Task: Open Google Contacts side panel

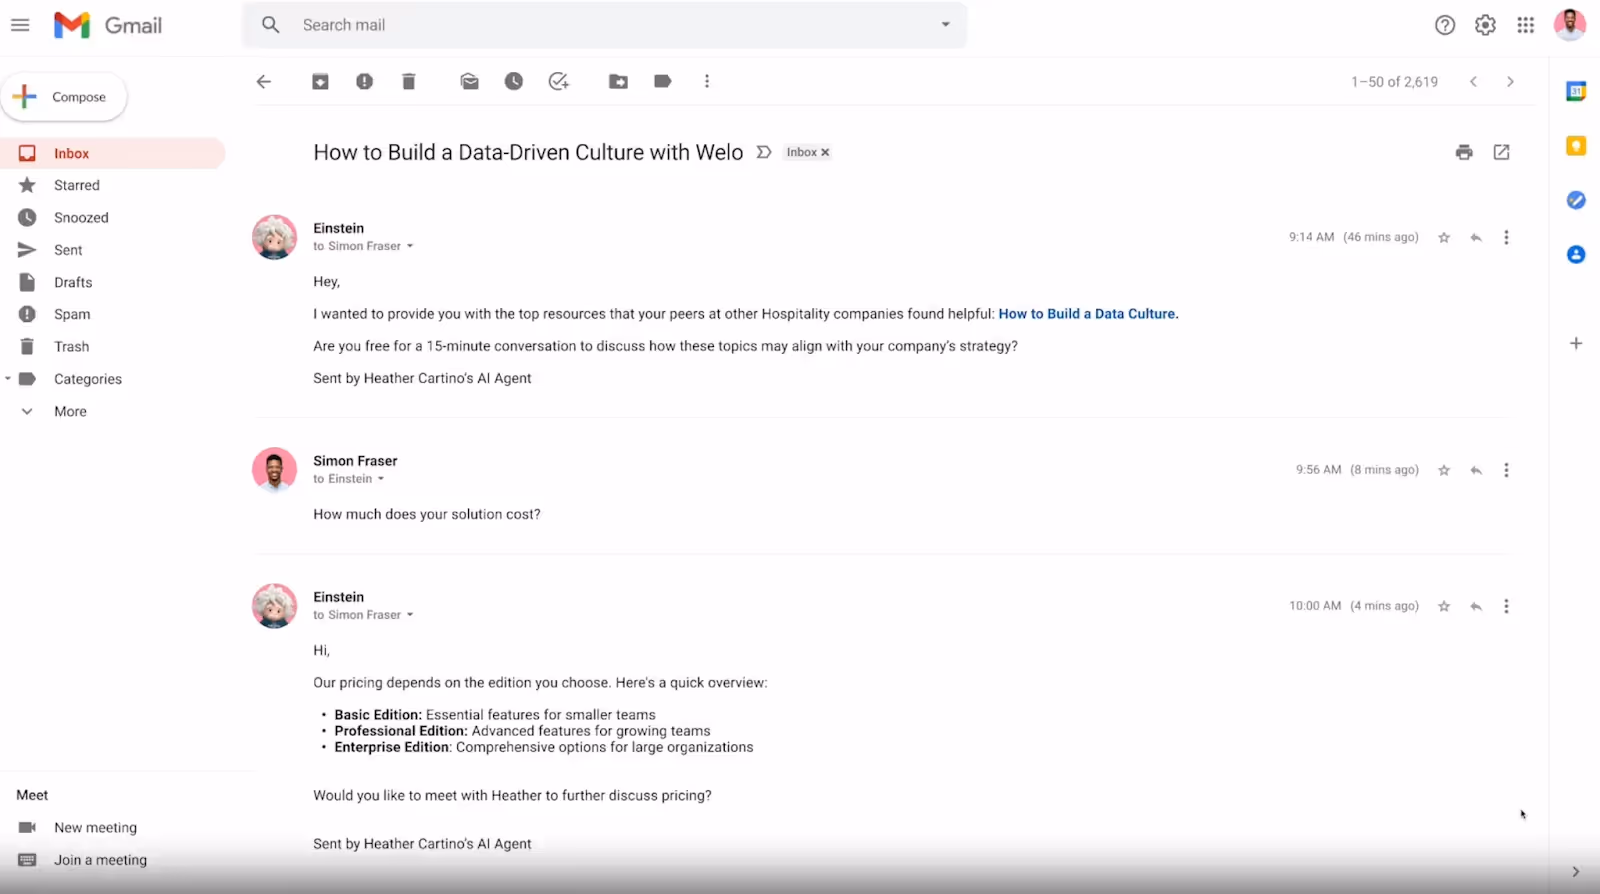Action: (x=1576, y=254)
